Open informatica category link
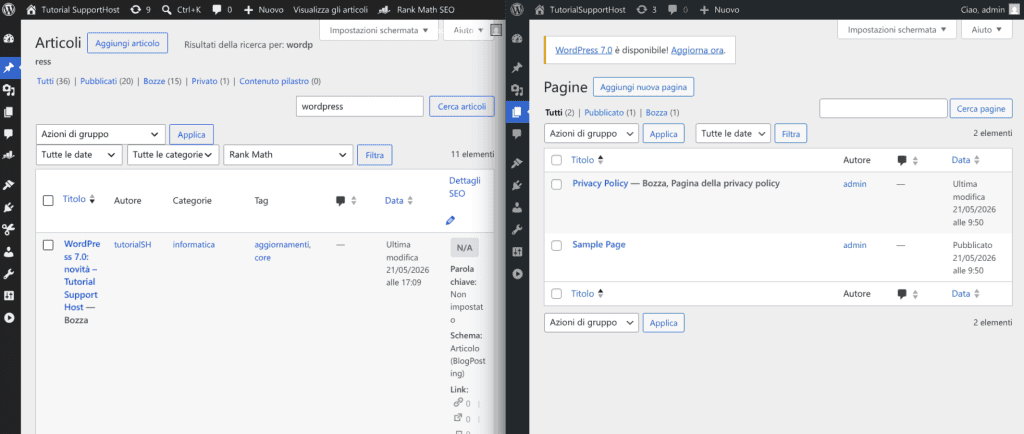The width and height of the screenshot is (1024, 434). pos(193,245)
